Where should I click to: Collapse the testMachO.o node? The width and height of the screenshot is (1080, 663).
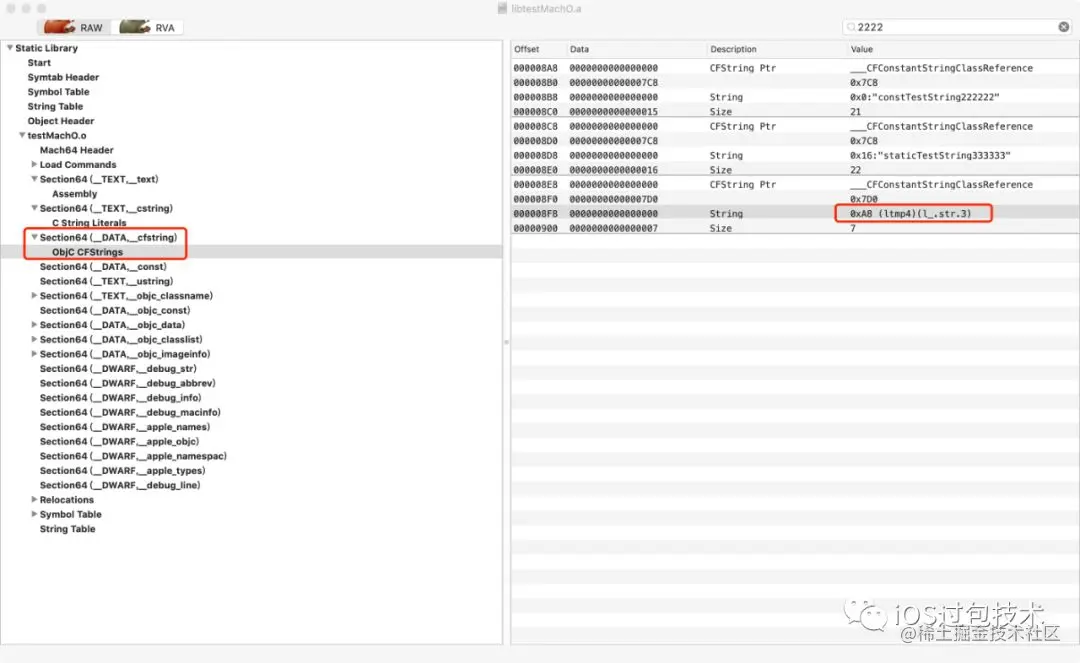22,135
